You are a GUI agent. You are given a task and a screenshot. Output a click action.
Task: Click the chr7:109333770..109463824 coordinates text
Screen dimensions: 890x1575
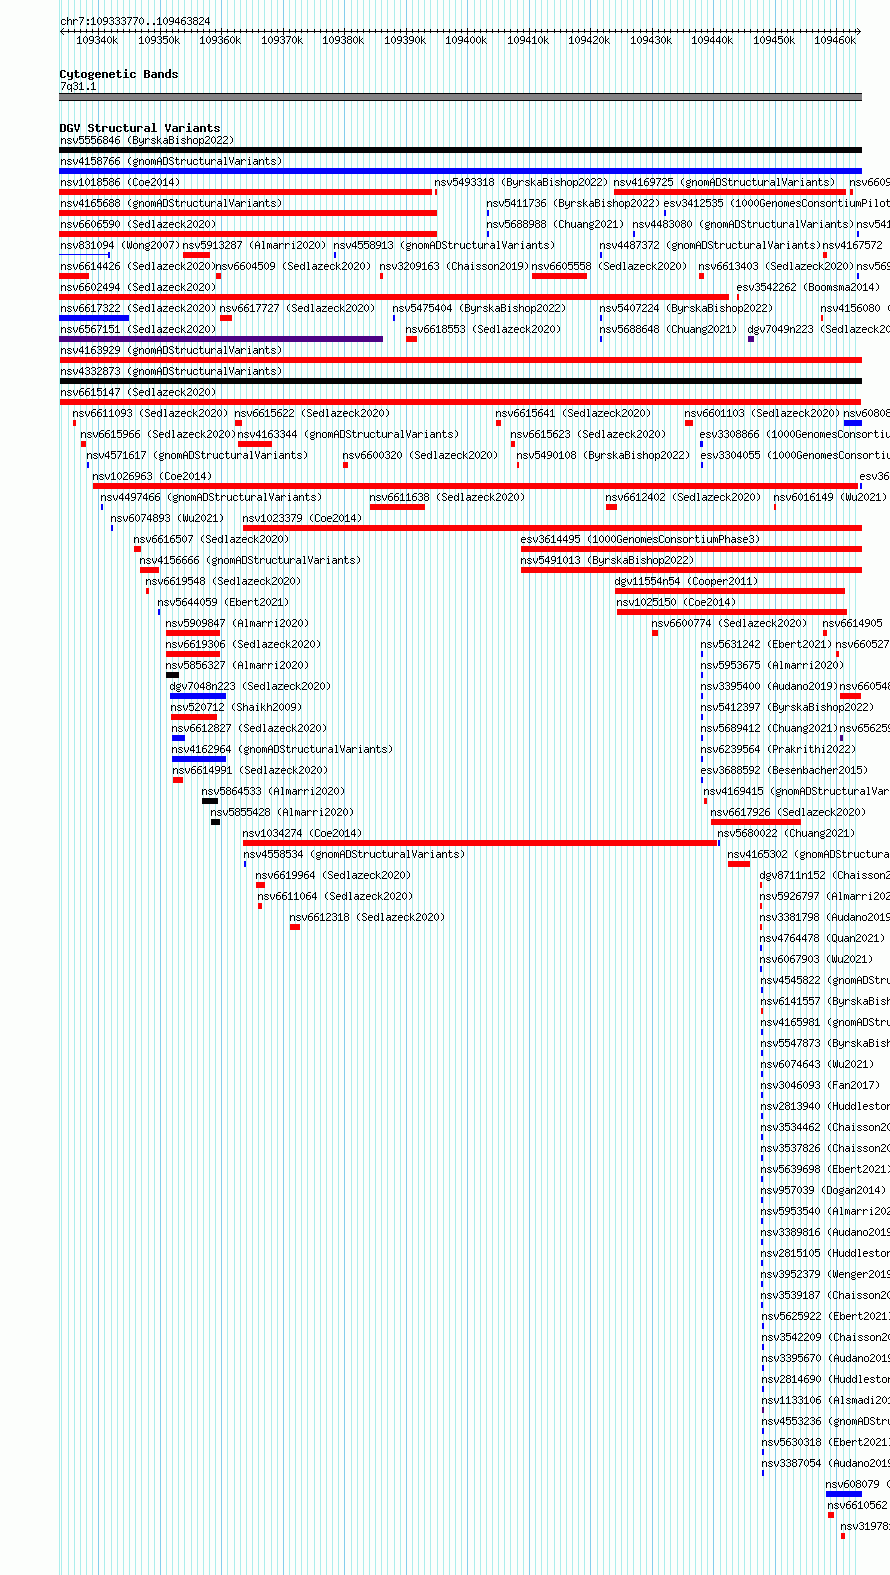click(x=135, y=21)
